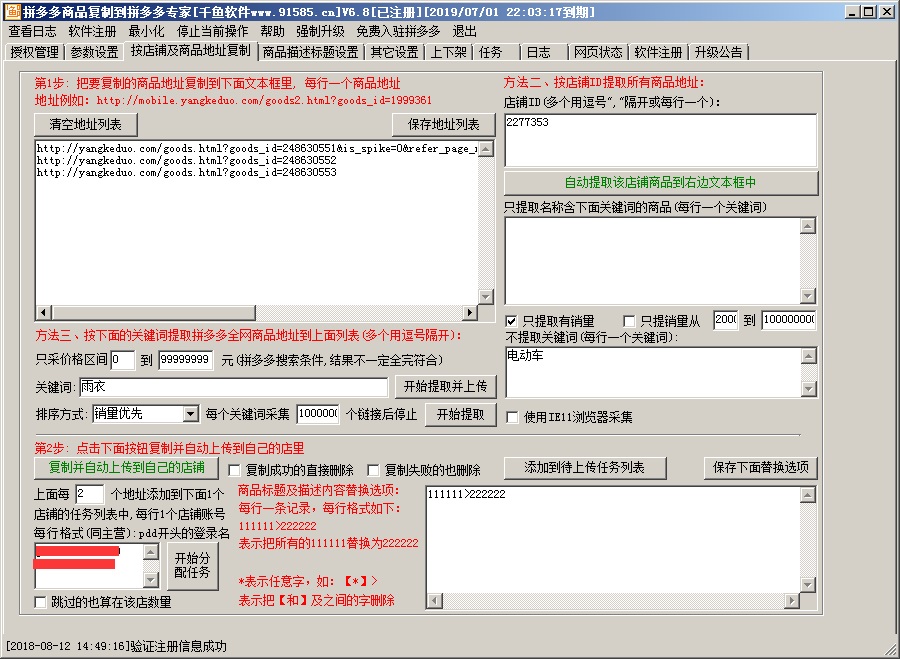Click down arrow of store account list scrollbar

point(150,580)
